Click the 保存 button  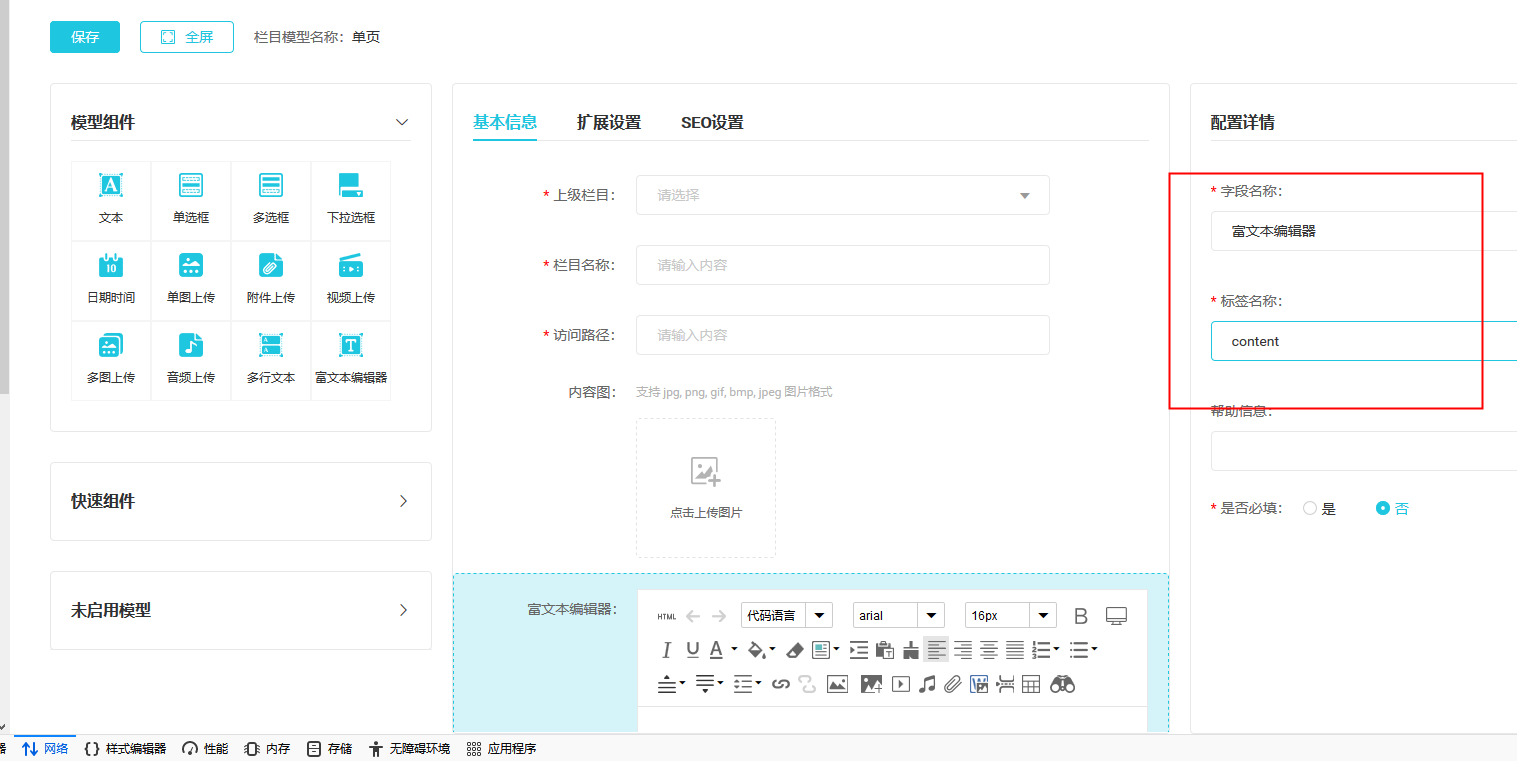[x=85, y=37]
